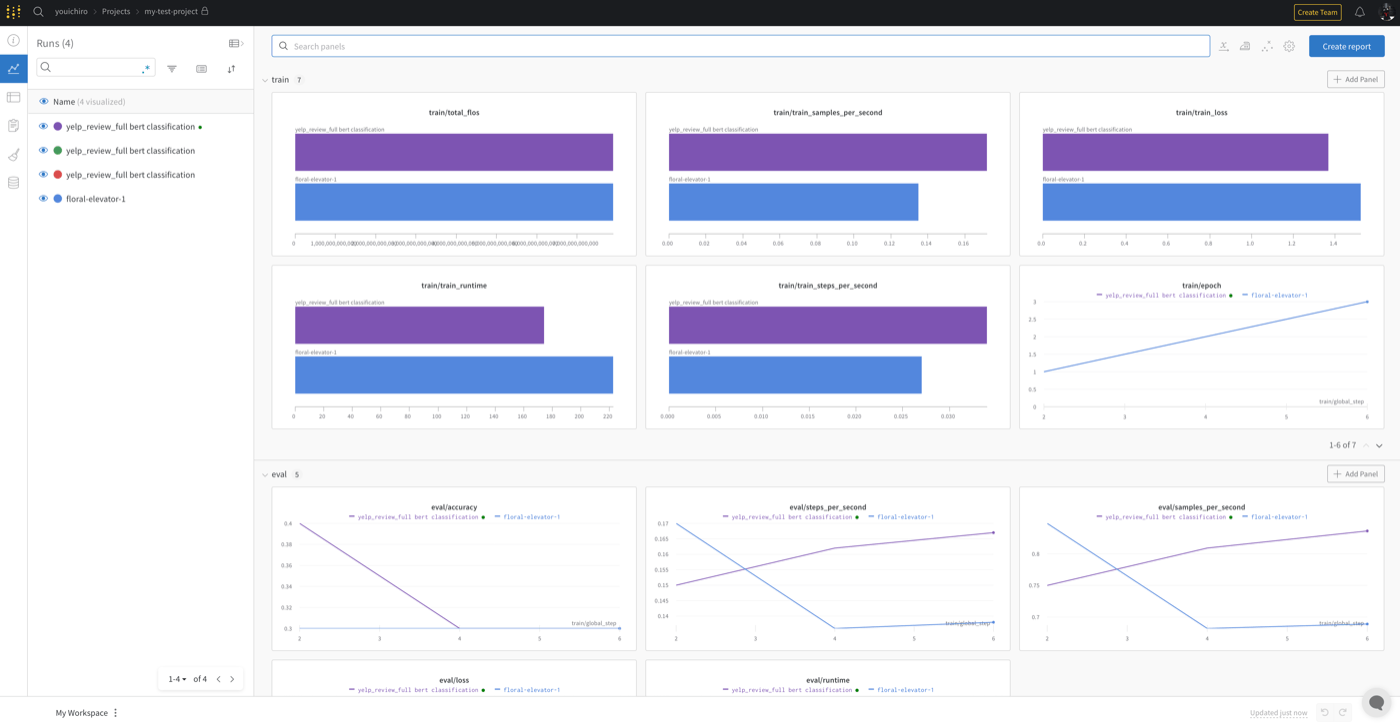1400x726 pixels.
Task: Click train/epoch panel title
Action: [x=1201, y=285]
